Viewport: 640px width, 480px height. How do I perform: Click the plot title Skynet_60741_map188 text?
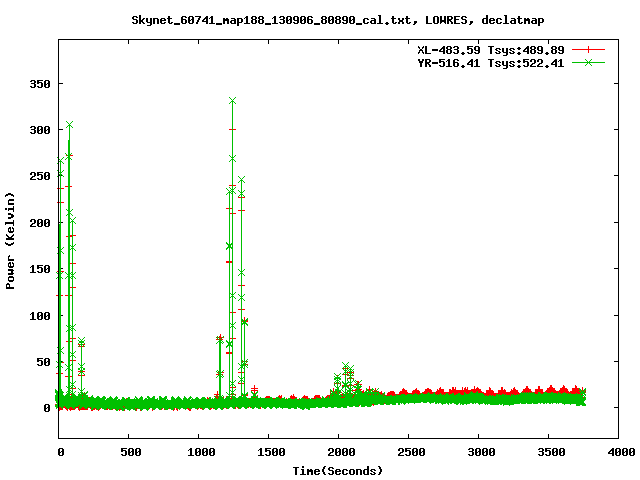pos(338,20)
